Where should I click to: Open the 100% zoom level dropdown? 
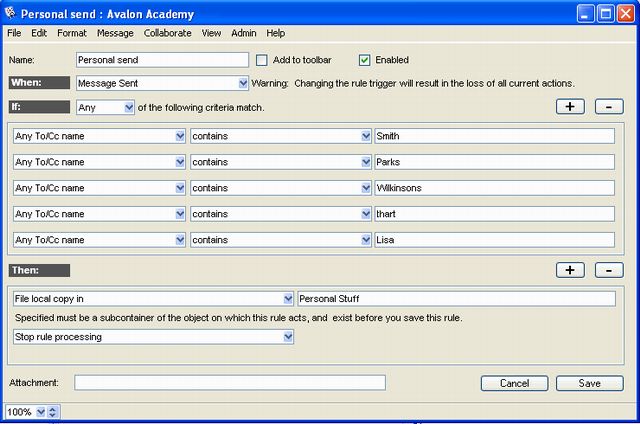coord(40,412)
